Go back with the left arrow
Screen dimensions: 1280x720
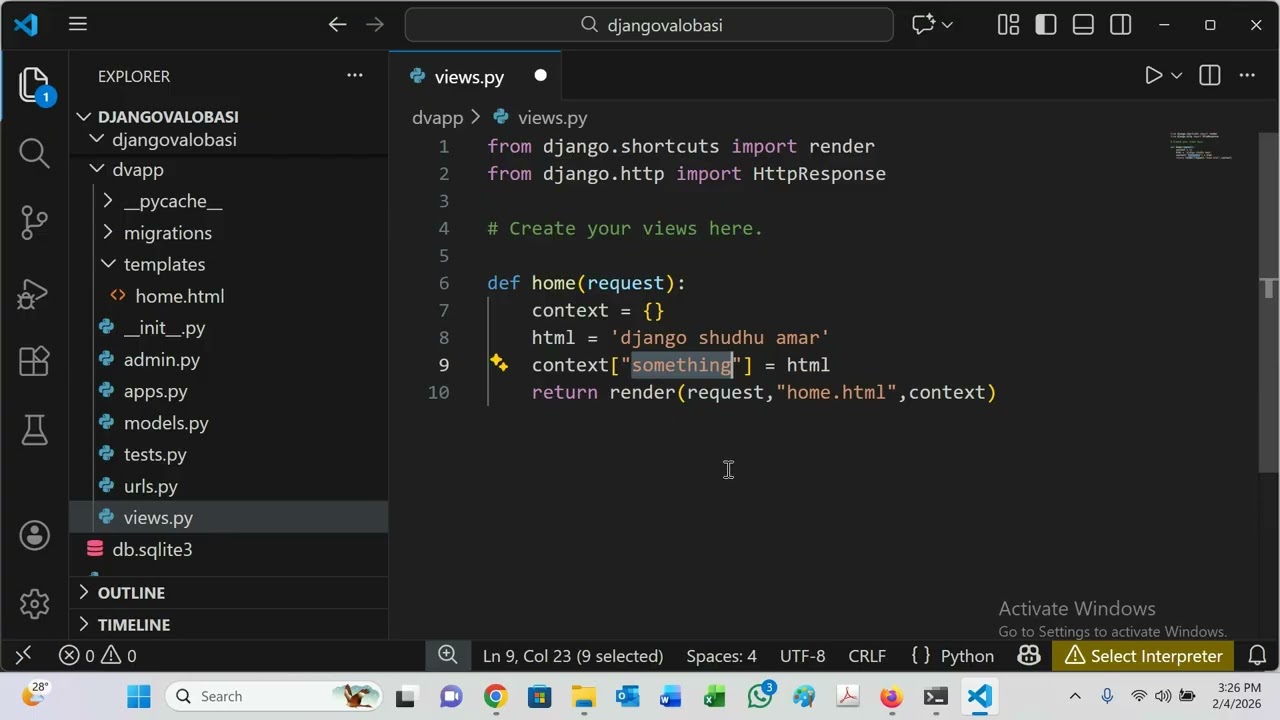tap(338, 25)
